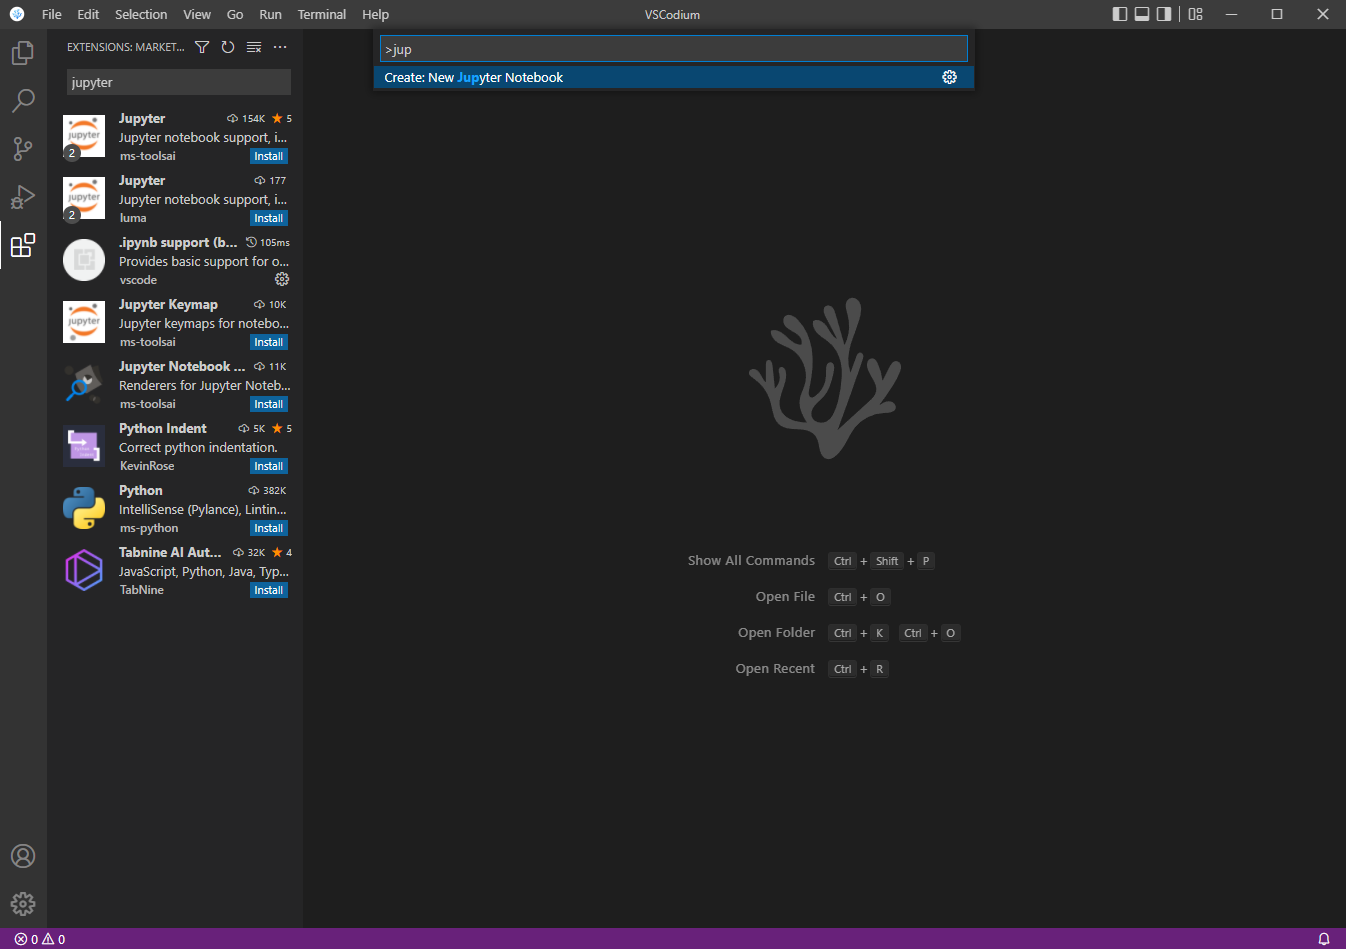Install Jupyter Notebook Renderers extension

click(269, 404)
